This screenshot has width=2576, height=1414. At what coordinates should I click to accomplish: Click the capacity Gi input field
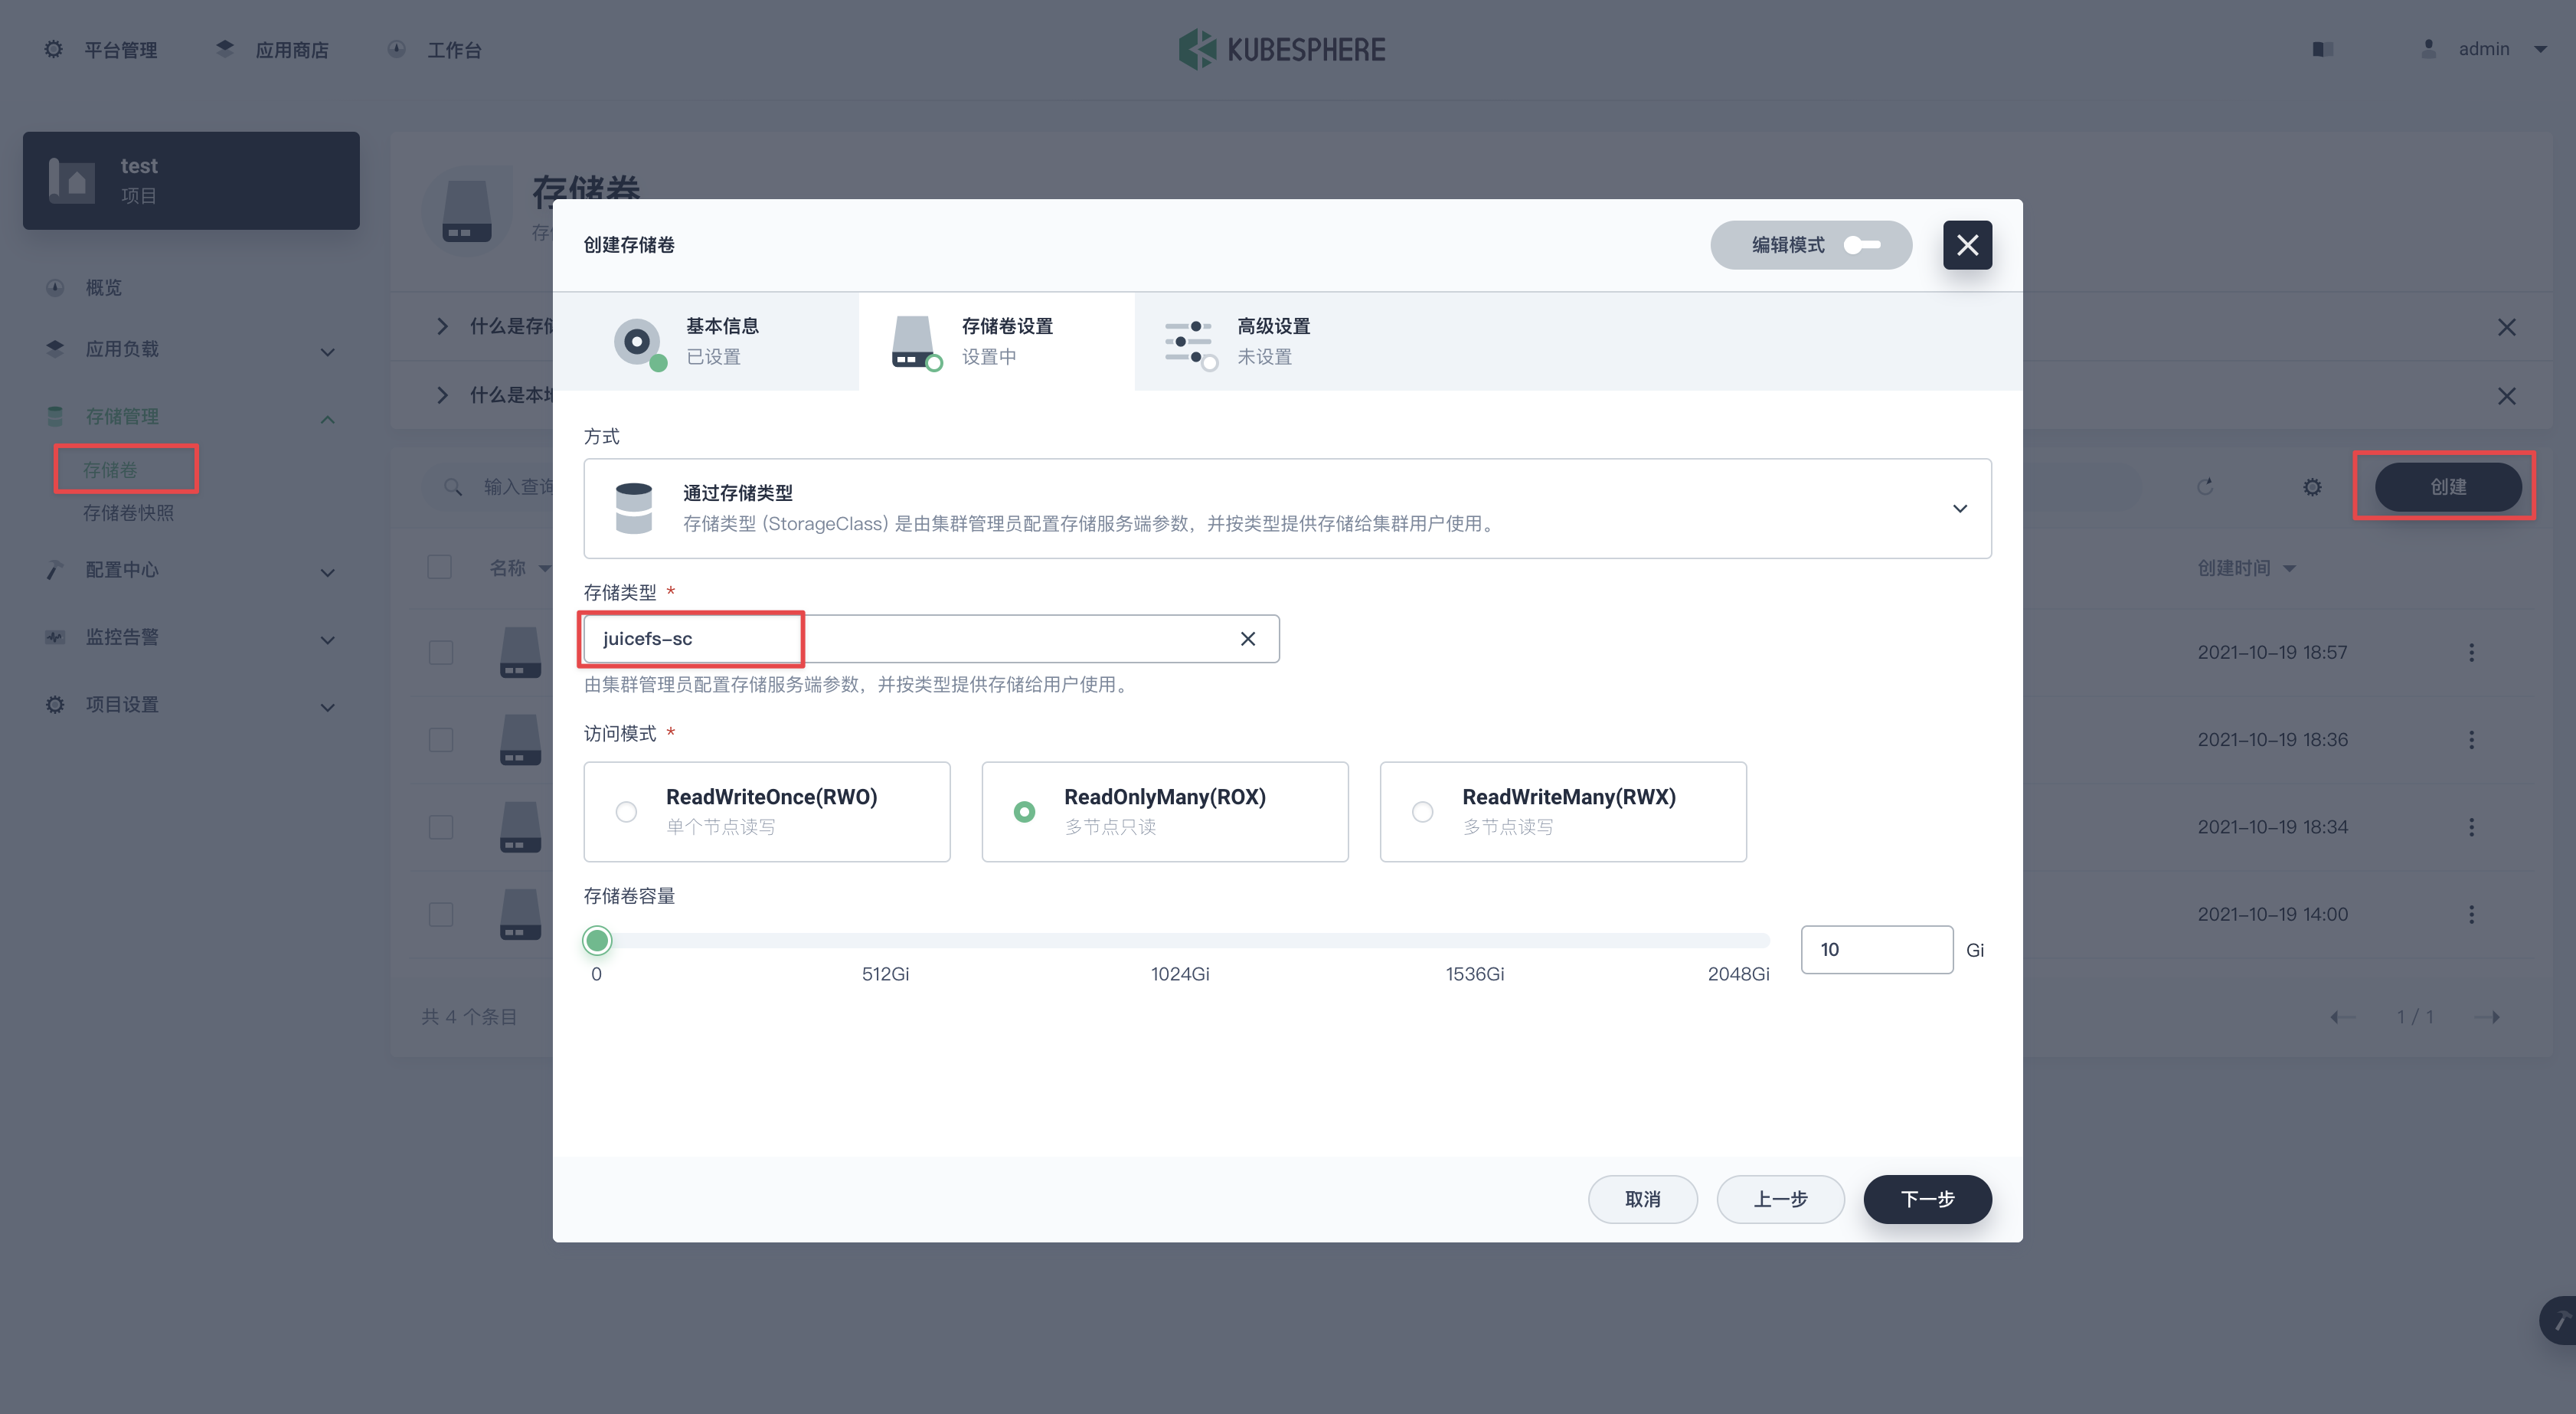pyautogui.click(x=1875, y=949)
